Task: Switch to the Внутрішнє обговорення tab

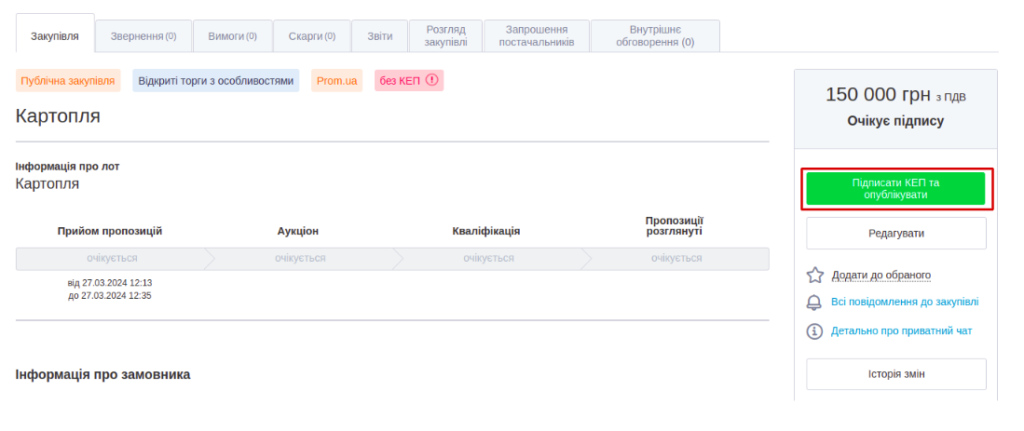Action: 655,36
